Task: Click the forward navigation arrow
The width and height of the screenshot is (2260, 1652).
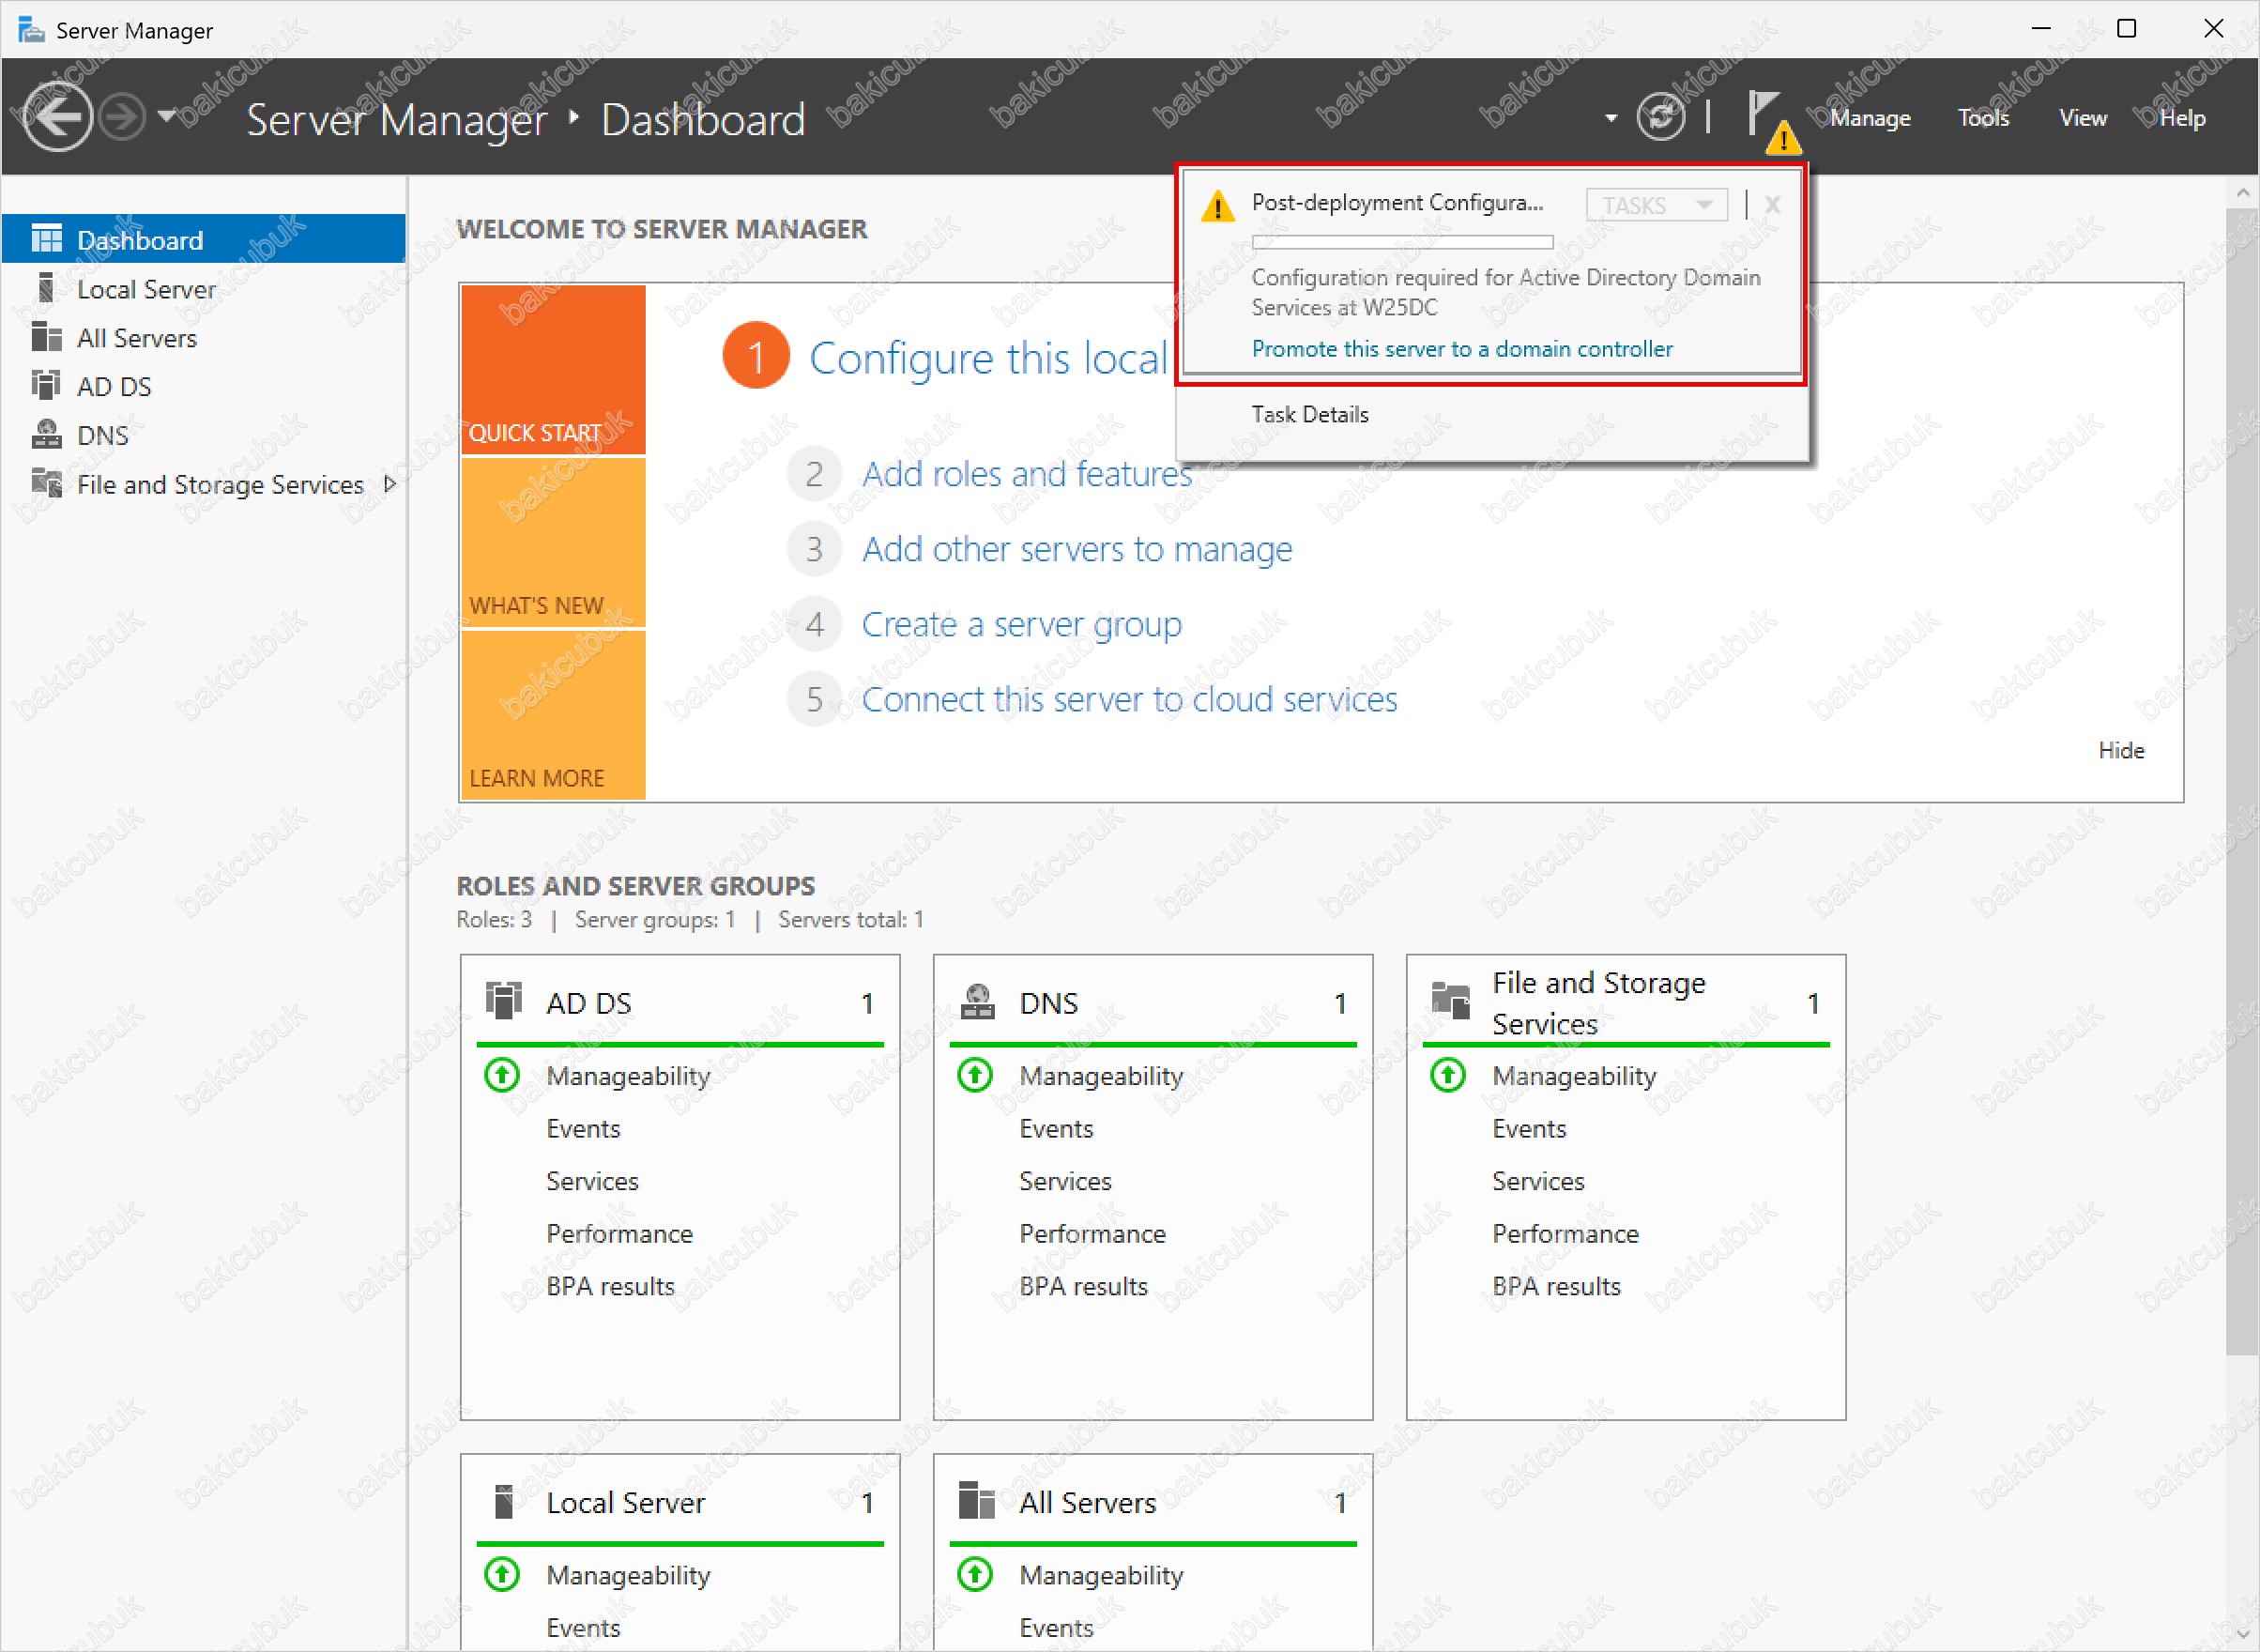Action: [123, 118]
